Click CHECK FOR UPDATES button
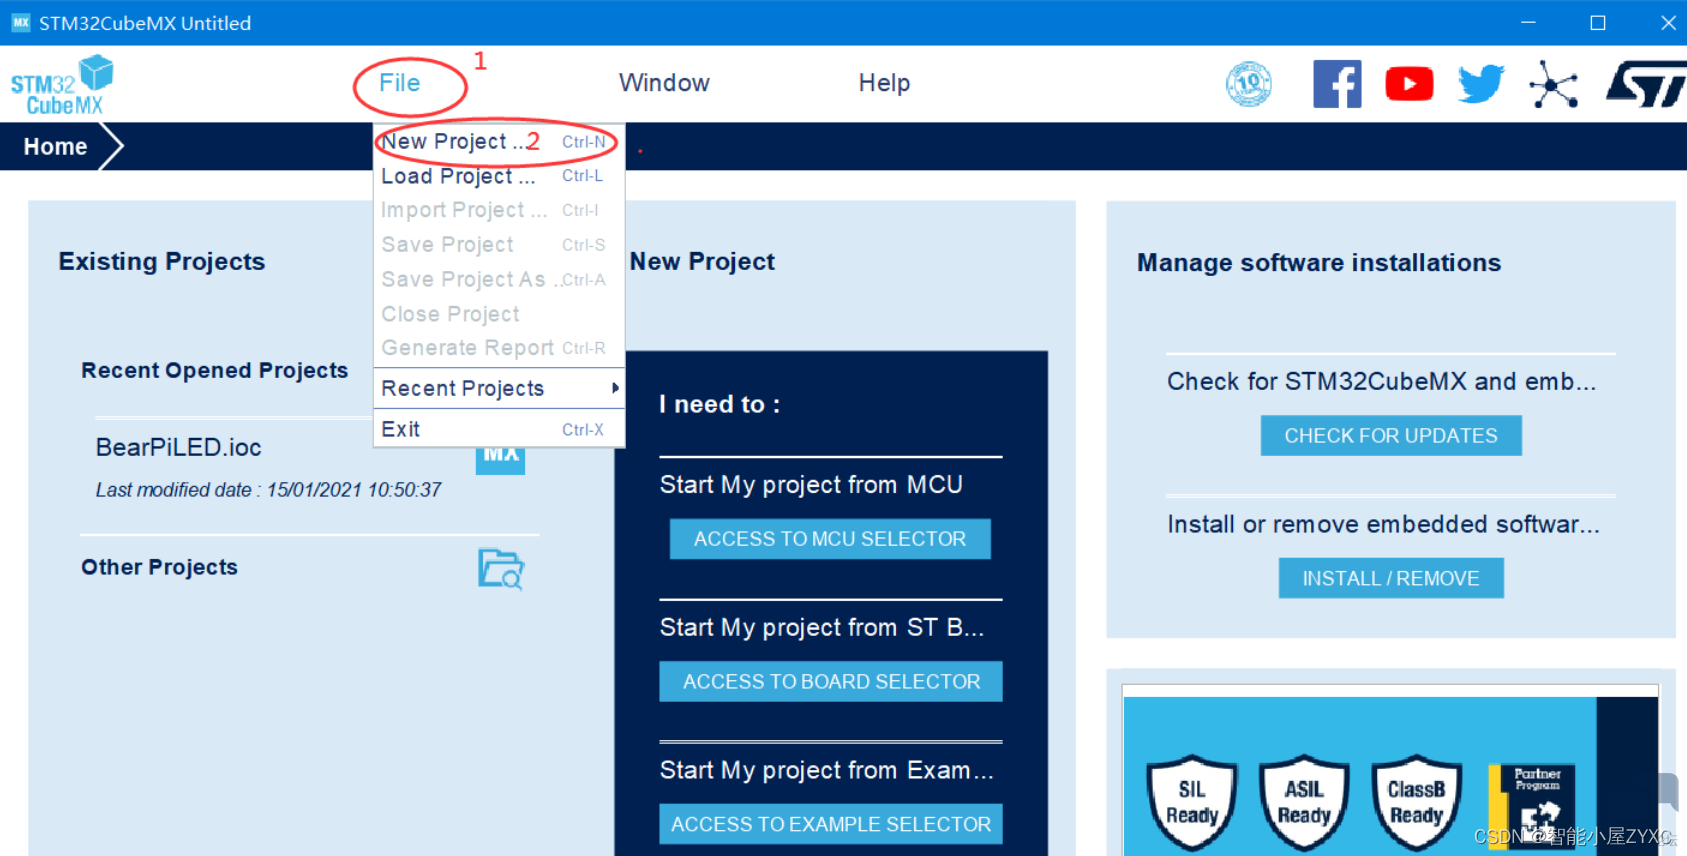This screenshot has width=1687, height=856. (x=1391, y=436)
